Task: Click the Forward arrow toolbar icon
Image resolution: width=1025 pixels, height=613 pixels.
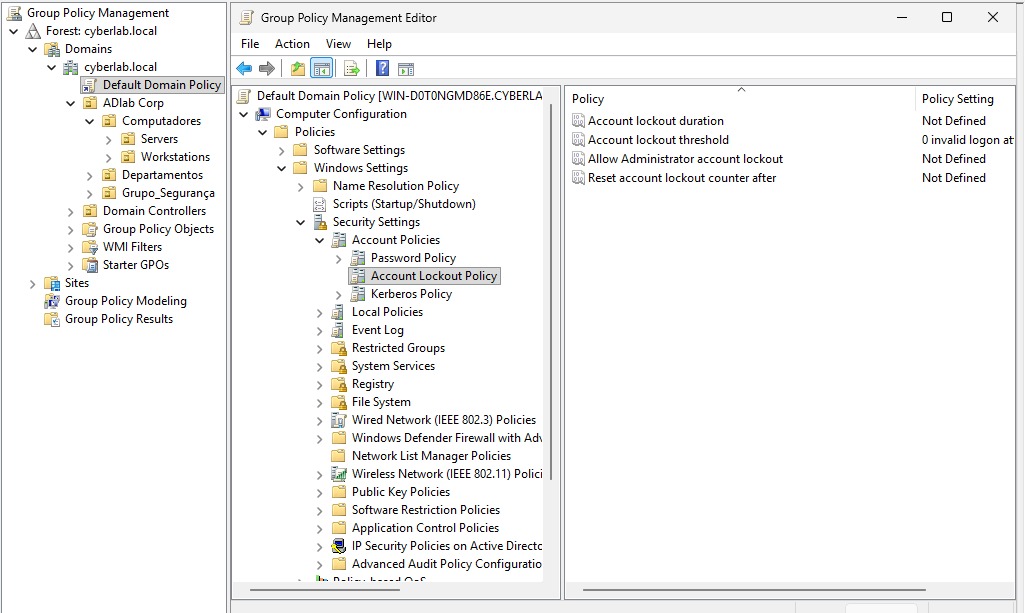Action: coord(267,69)
